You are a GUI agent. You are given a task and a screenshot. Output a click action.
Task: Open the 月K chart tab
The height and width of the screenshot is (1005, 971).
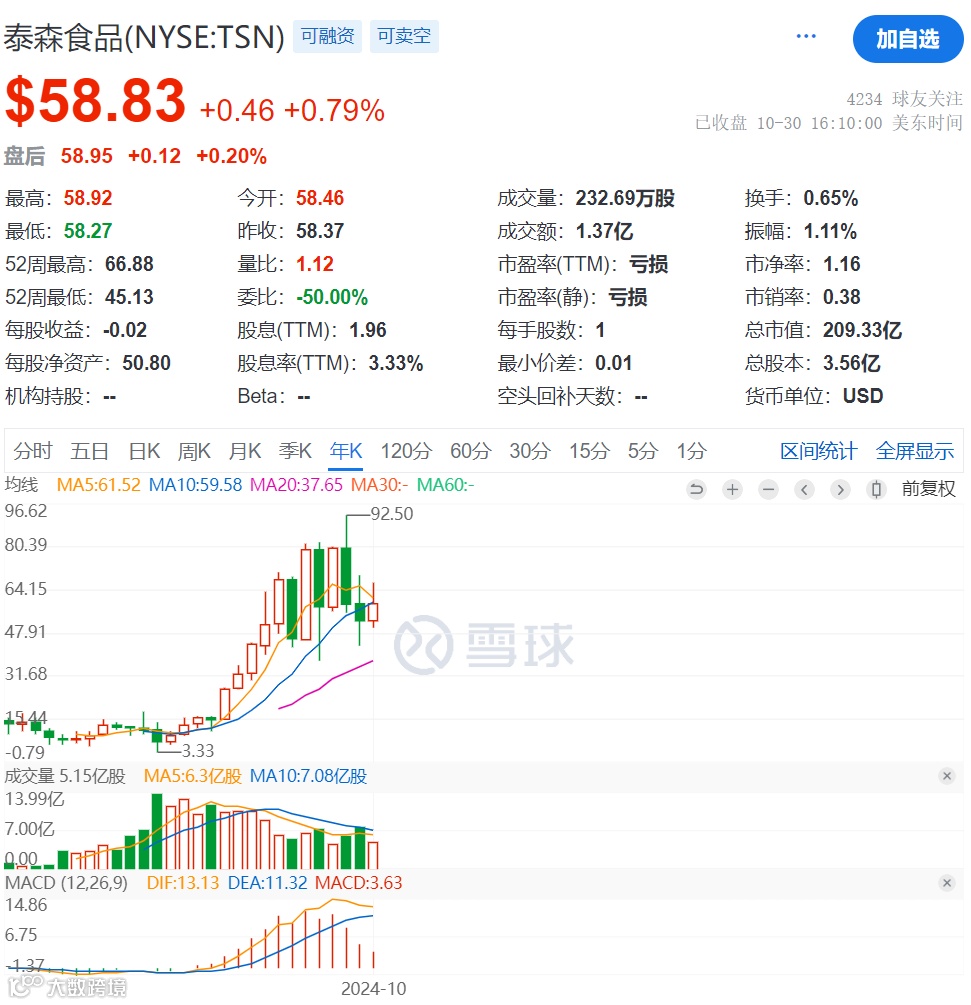tap(245, 451)
